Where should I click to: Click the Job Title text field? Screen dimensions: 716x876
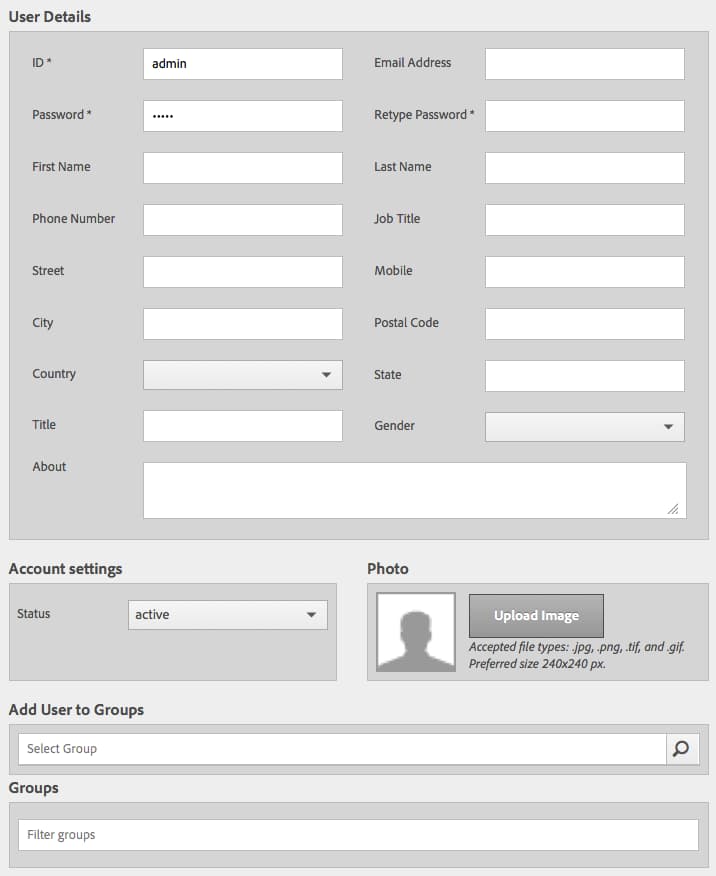tap(585, 220)
